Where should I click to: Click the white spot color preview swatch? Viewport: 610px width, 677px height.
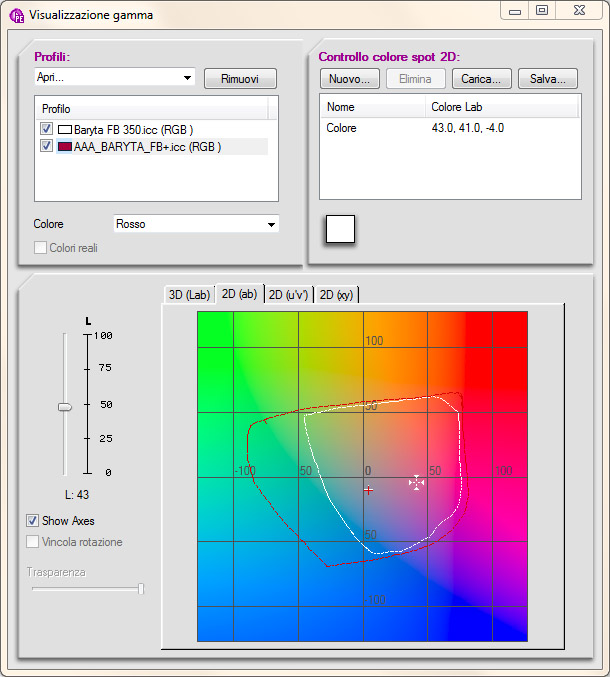click(340, 229)
